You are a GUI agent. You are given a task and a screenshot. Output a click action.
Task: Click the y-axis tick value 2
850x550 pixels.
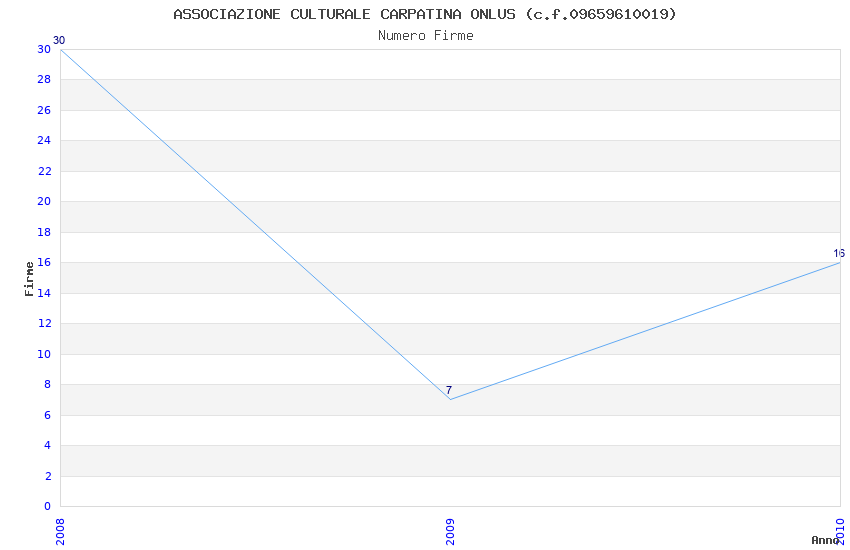48,476
